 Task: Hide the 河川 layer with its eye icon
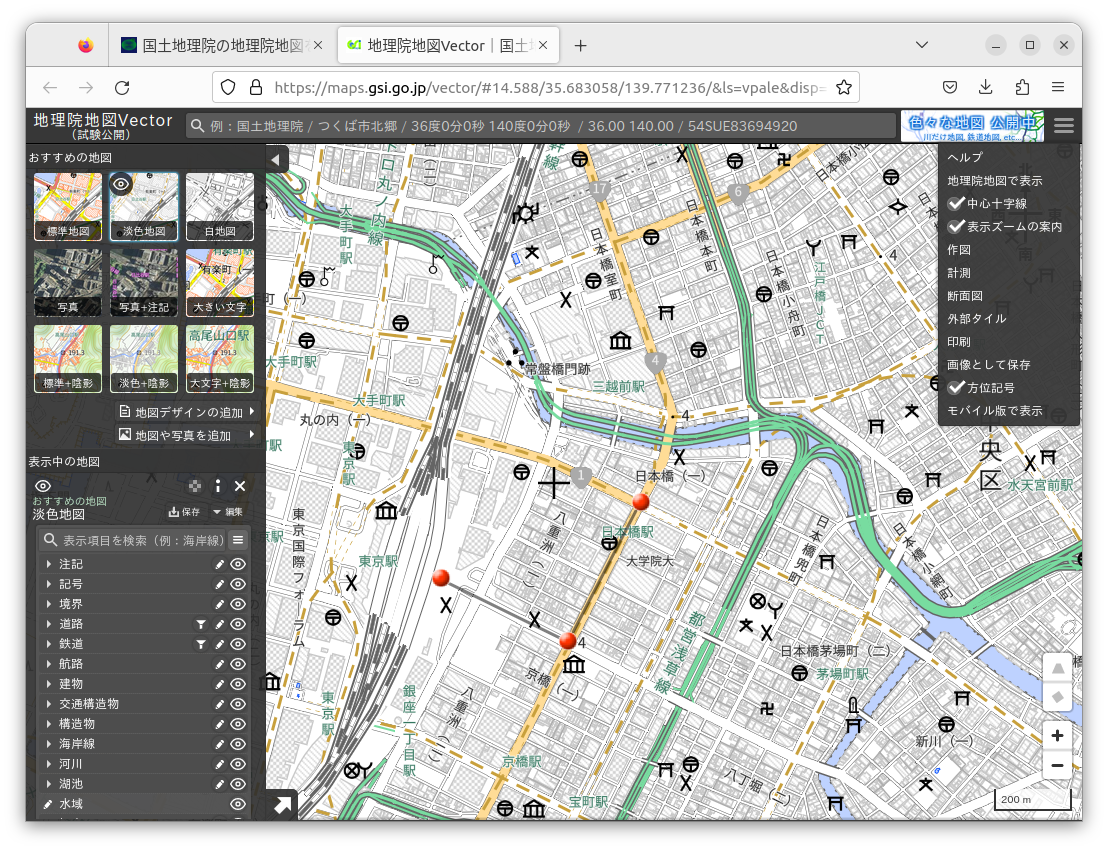[x=238, y=764]
